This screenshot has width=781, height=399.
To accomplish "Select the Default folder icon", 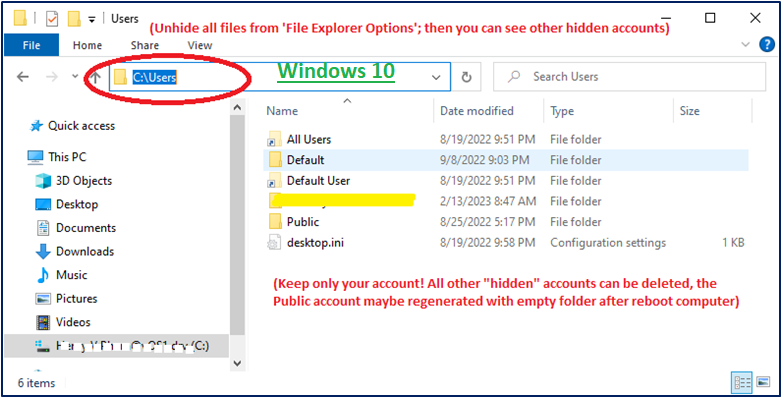I will (x=275, y=160).
